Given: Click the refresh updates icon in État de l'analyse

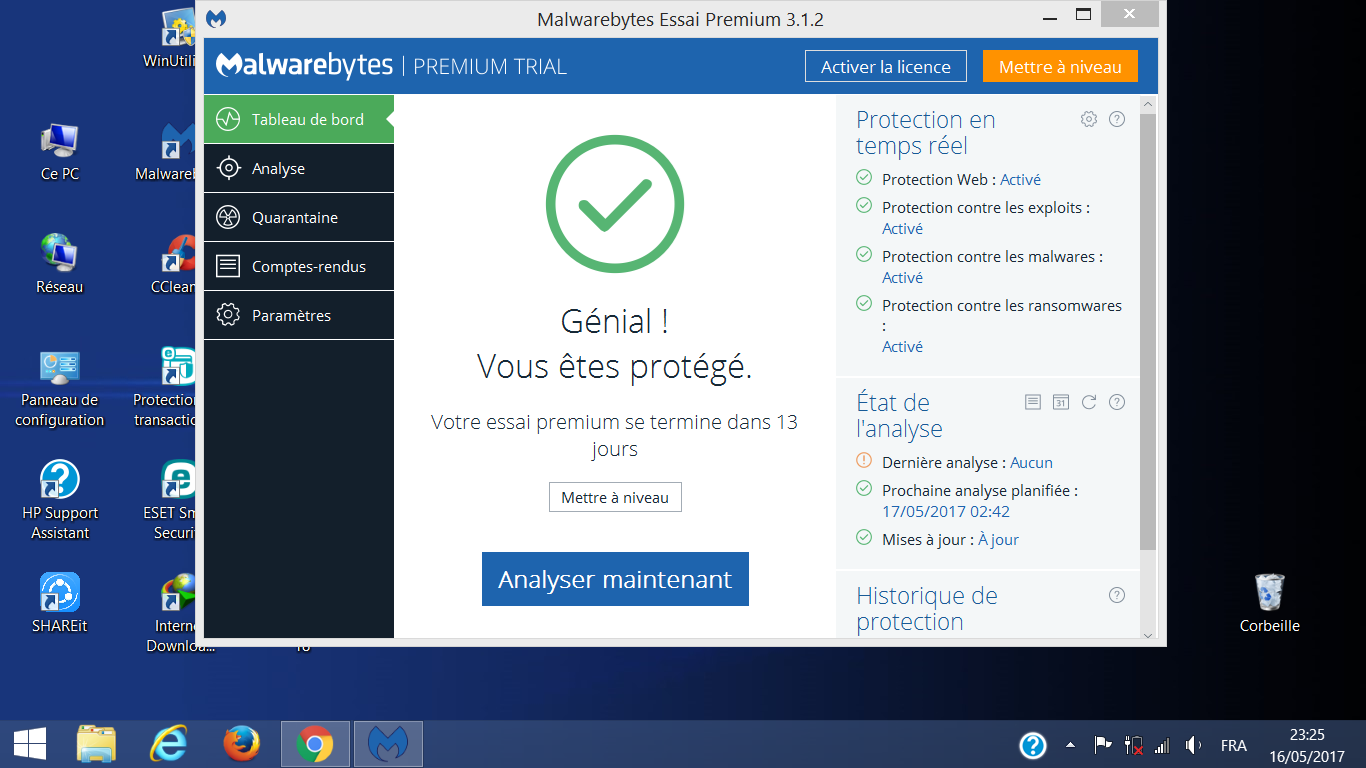Looking at the screenshot, I should point(1089,402).
